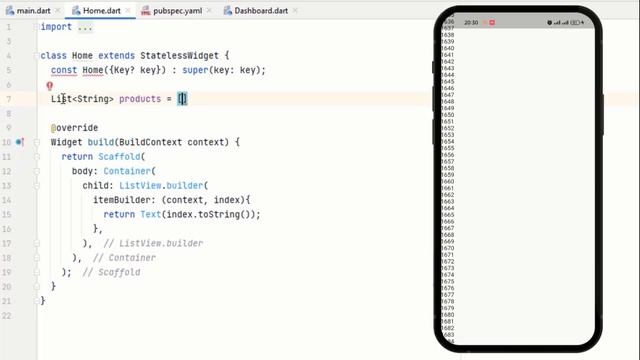Viewport: 640px width, 360px height.
Task: Click the pubspec.yaml file icon
Action: tap(146, 11)
